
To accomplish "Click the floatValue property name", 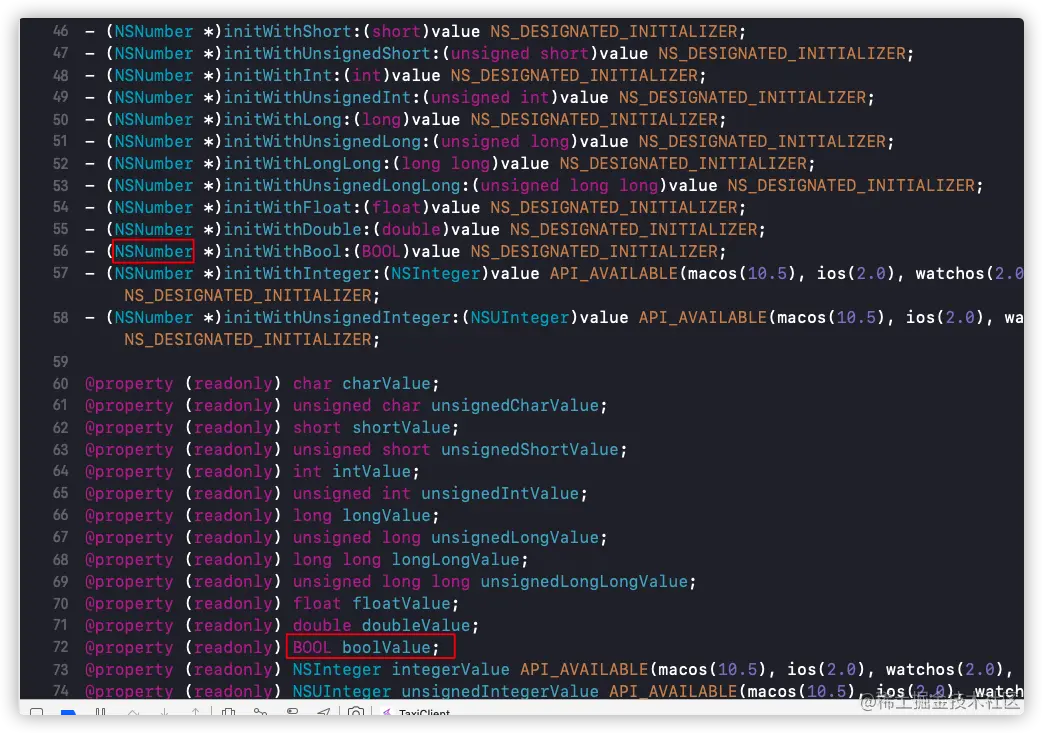I will (x=401, y=603).
